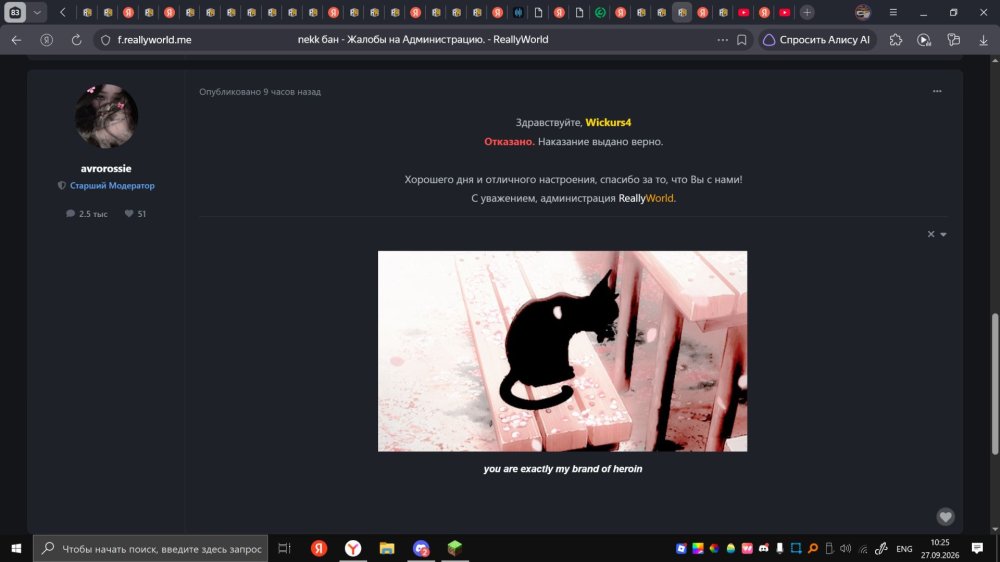Open the Wi-Fi network tray icon
Image resolution: width=1000 pixels, height=562 pixels.
864,549
